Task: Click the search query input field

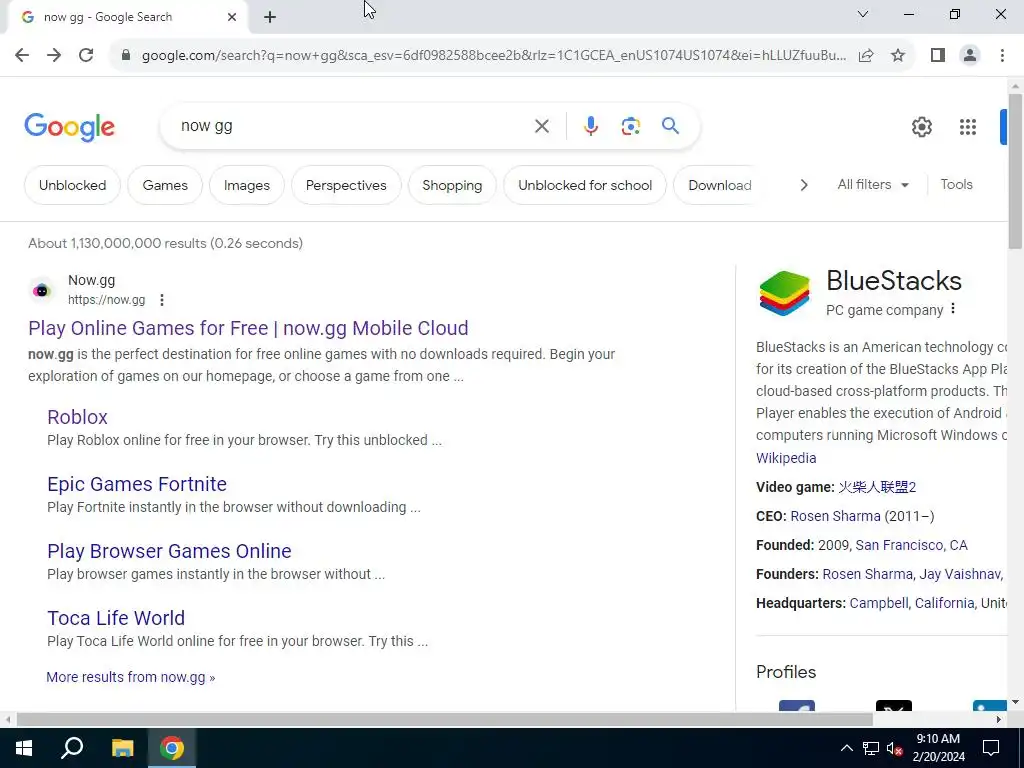Action: click(353, 126)
